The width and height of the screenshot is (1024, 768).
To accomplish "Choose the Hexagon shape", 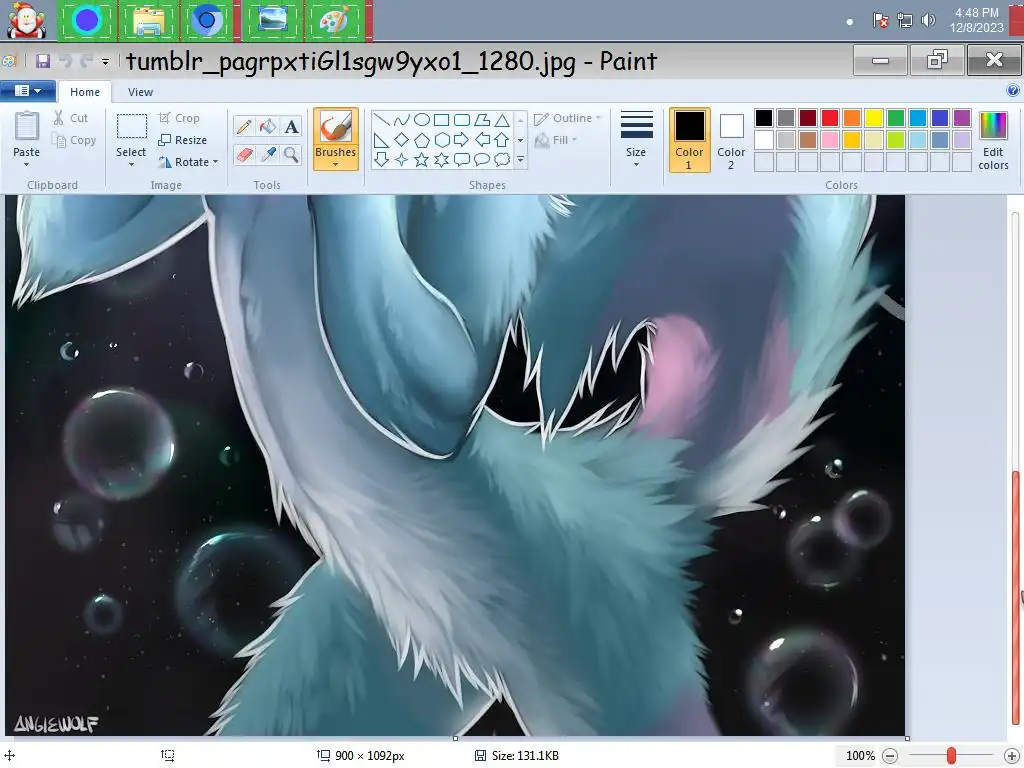I will (441, 140).
